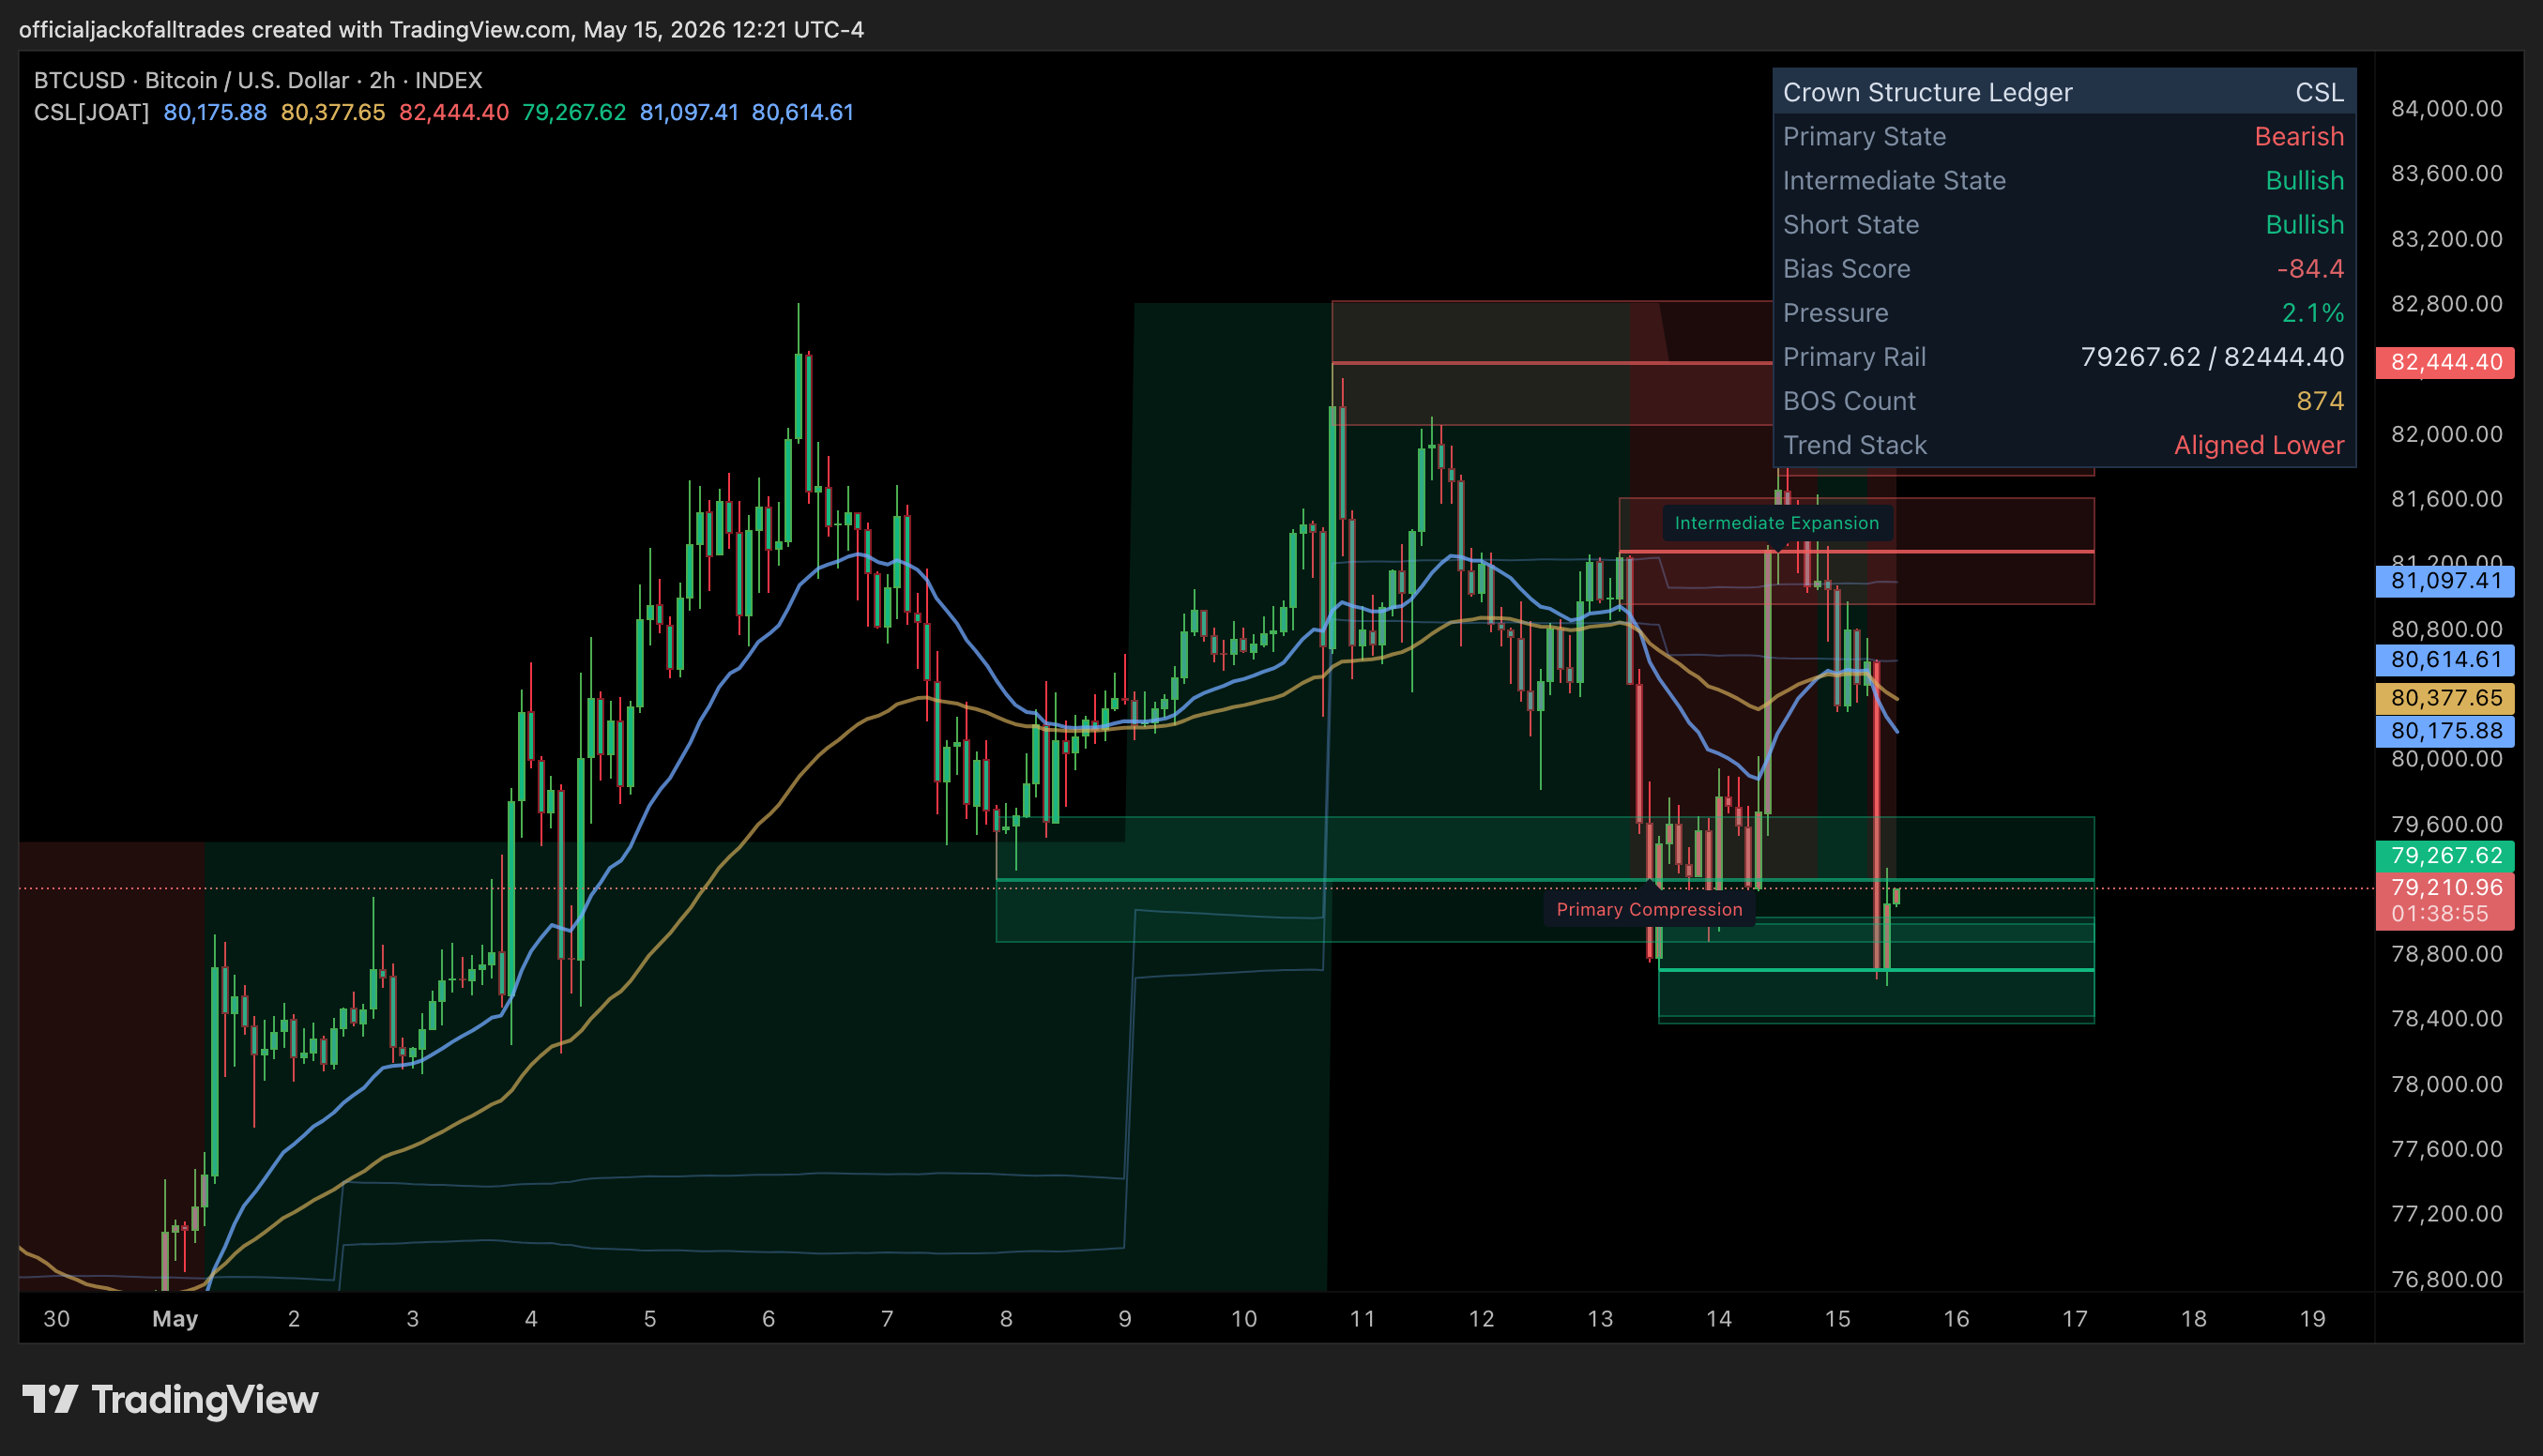The width and height of the screenshot is (2543, 1456).
Task: Click the Primary State Bearish value
Action: [2299, 136]
